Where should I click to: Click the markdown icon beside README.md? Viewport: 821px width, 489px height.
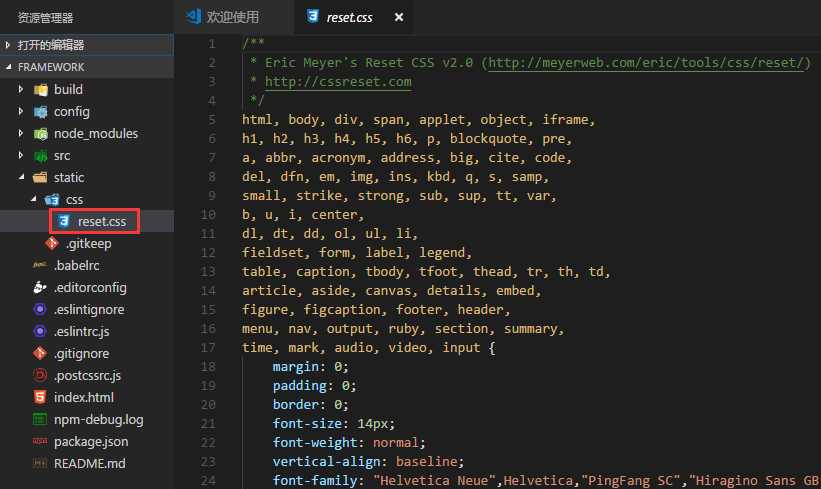coord(40,463)
